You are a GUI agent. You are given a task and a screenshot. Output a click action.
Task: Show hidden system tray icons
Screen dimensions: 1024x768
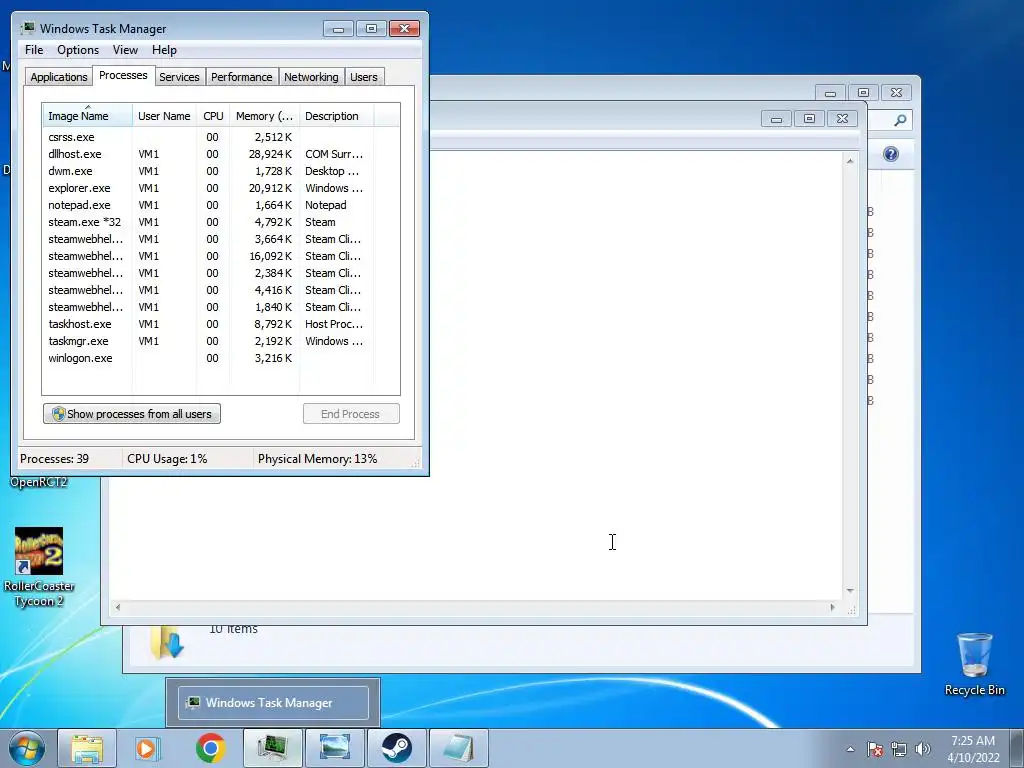tap(850, 749)
